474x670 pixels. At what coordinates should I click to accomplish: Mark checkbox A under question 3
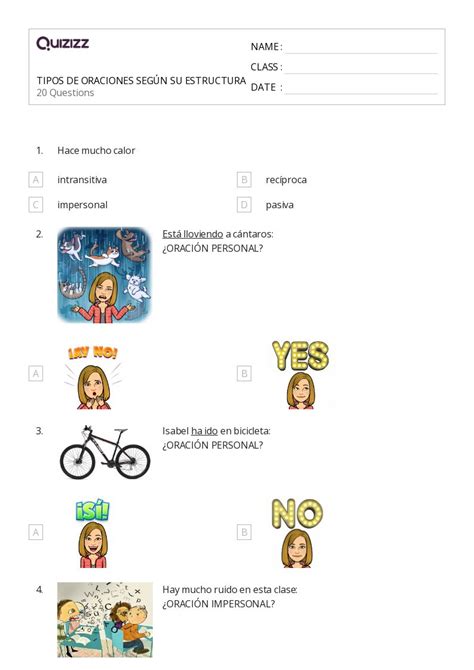tap(36, 532)
